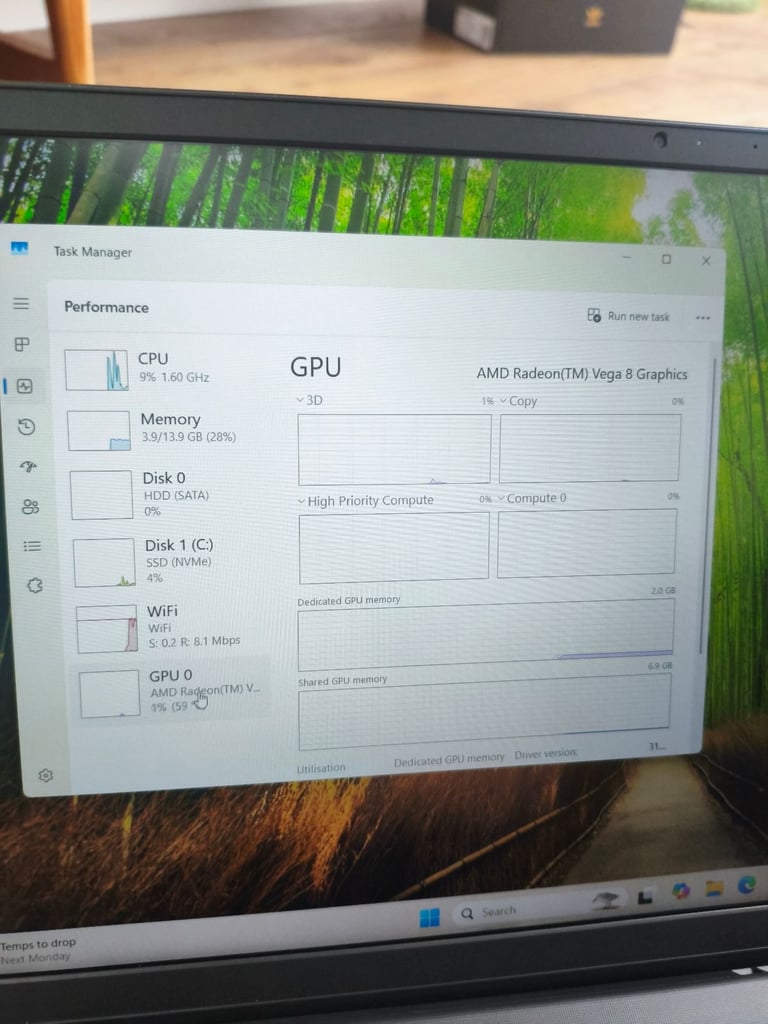768x1024 pixels.
Task: Open the 3D engine dropdown
Action: pos(310,400)
